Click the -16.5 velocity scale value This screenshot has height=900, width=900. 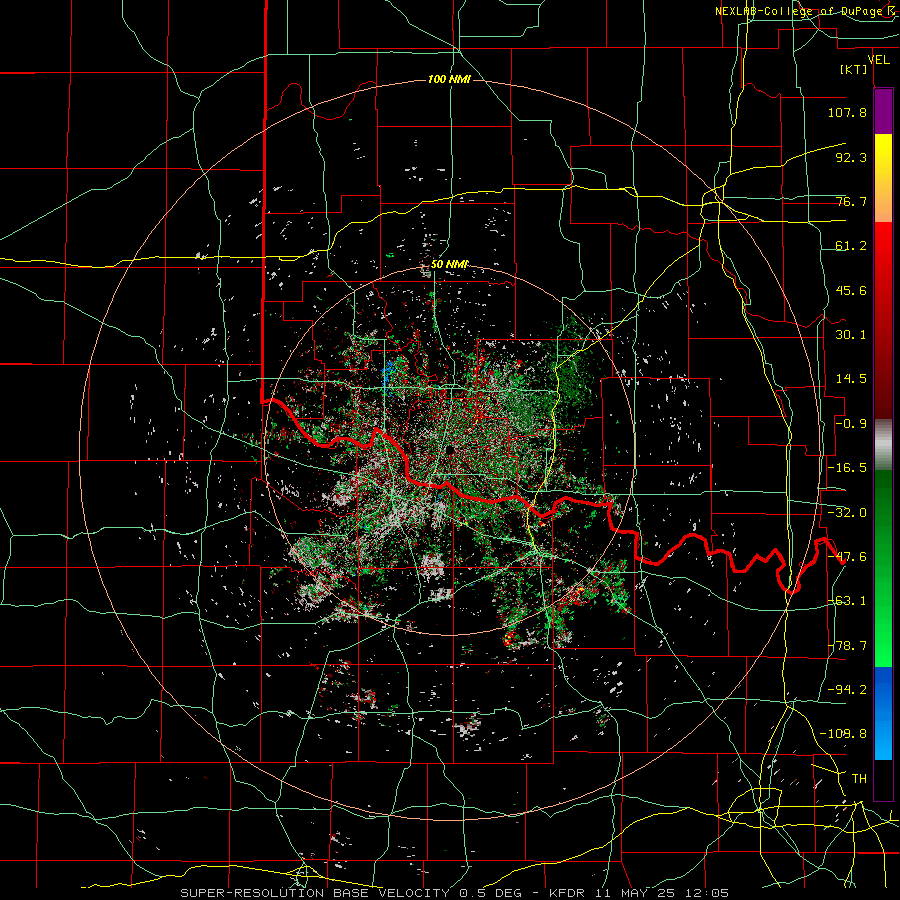pyautogui.click(x=847, y=468)
